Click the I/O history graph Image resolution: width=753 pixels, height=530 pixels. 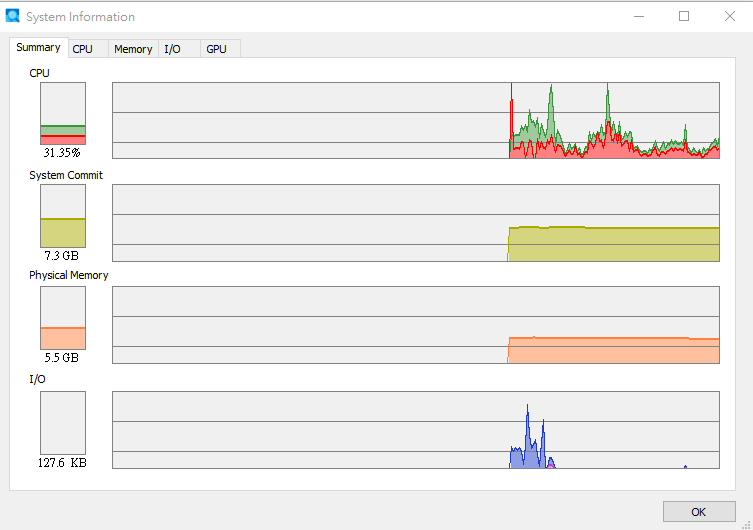[416, 430]
